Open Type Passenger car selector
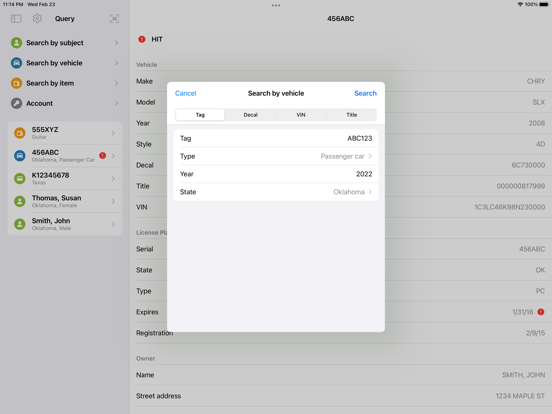Viewport: 552px width, 414px height. pyautogui.click(x=276, y=156)
